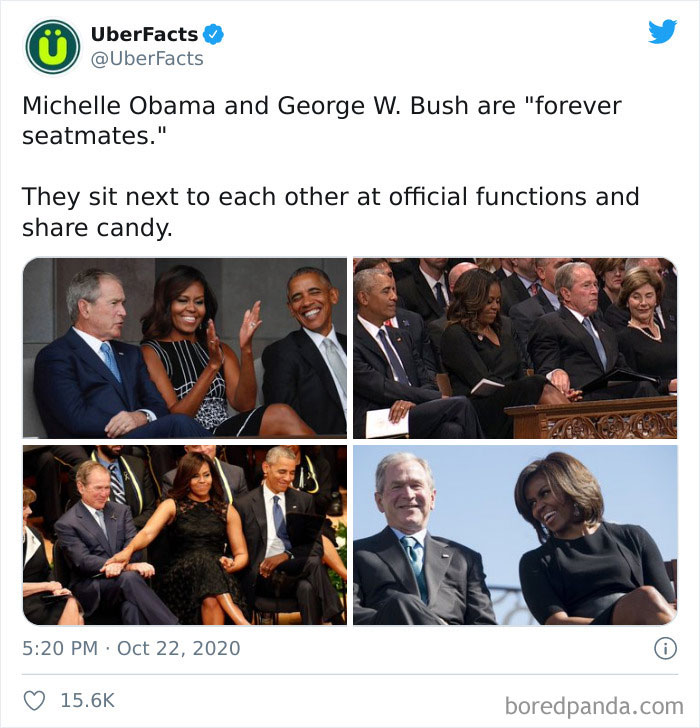Open the UberFacts display name link
The image size is (700, 728).
pyautogui.click(x=144, y=34)
